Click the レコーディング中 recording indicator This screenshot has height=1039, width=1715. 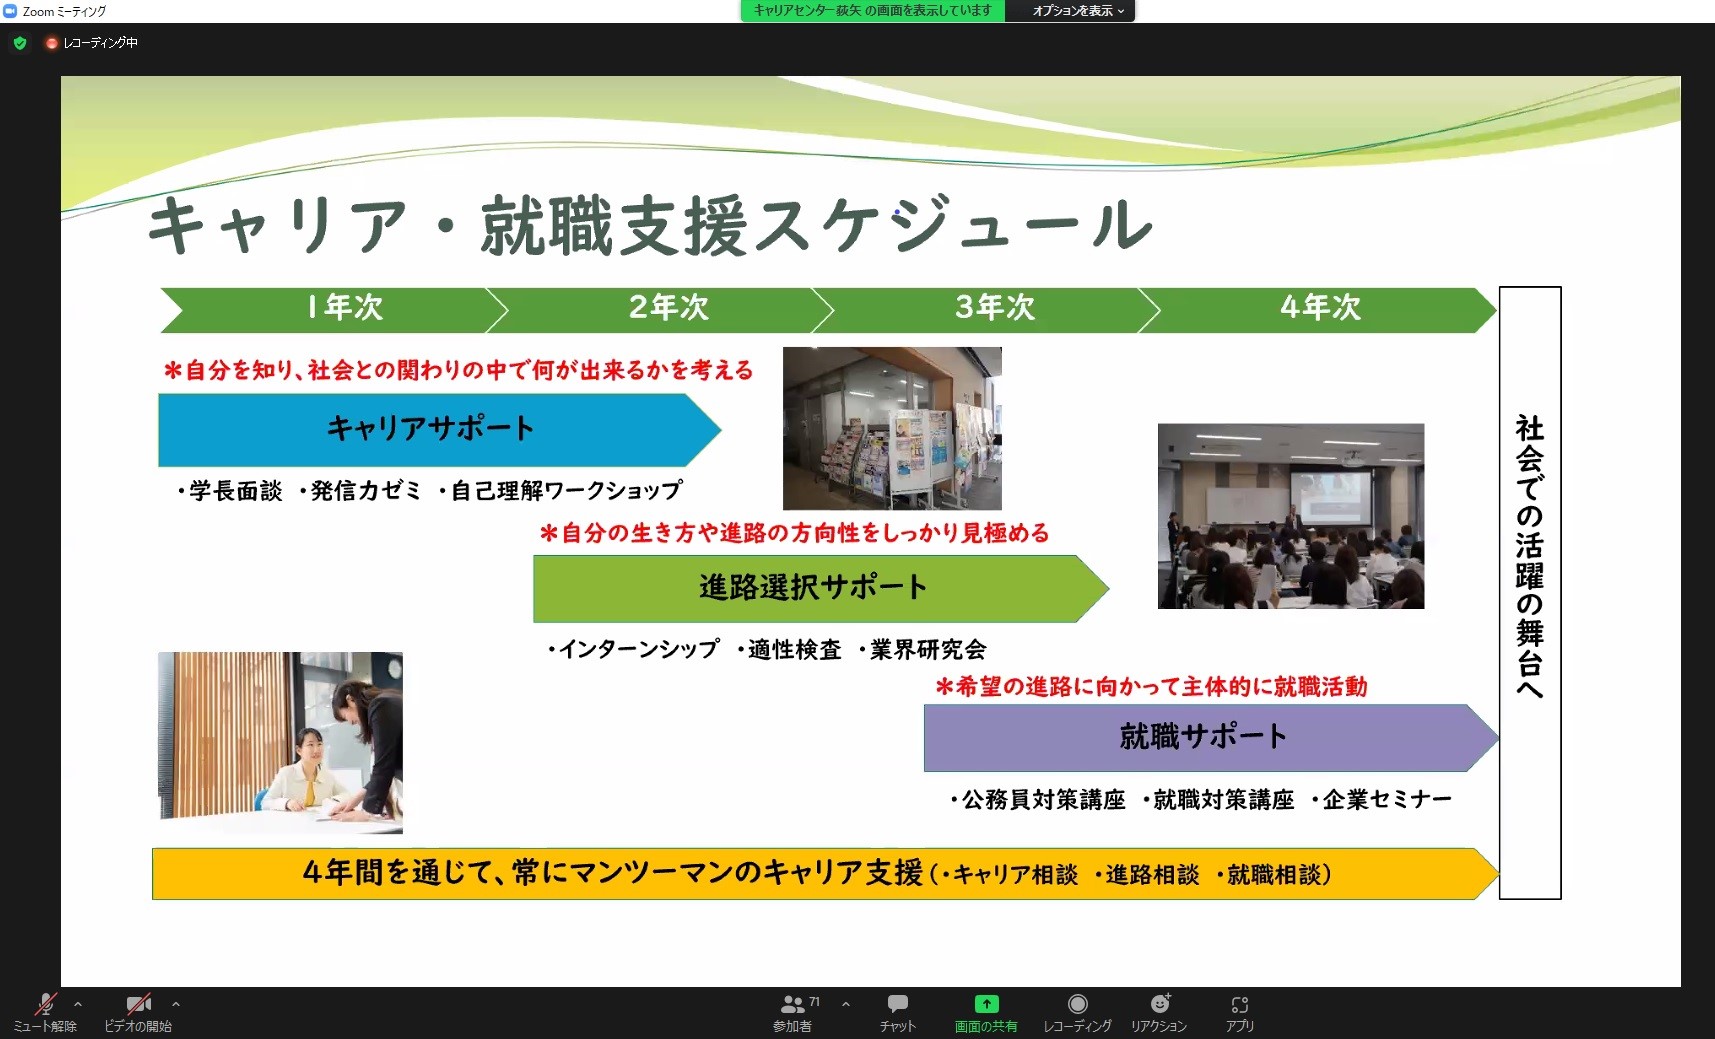click(x=92, y=43)
